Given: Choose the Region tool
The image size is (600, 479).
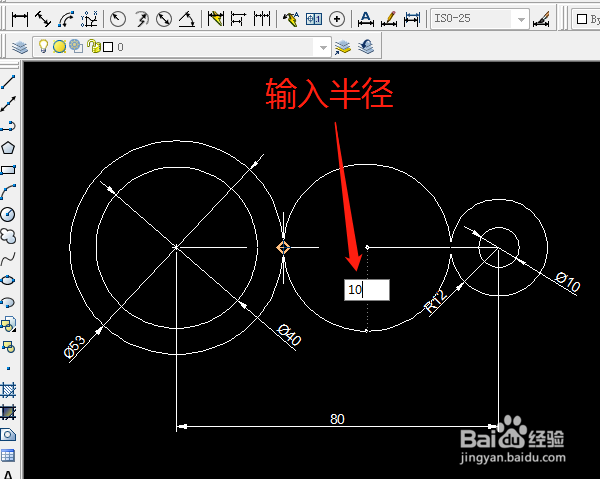Looking at the screenshot, I should 8,435.
